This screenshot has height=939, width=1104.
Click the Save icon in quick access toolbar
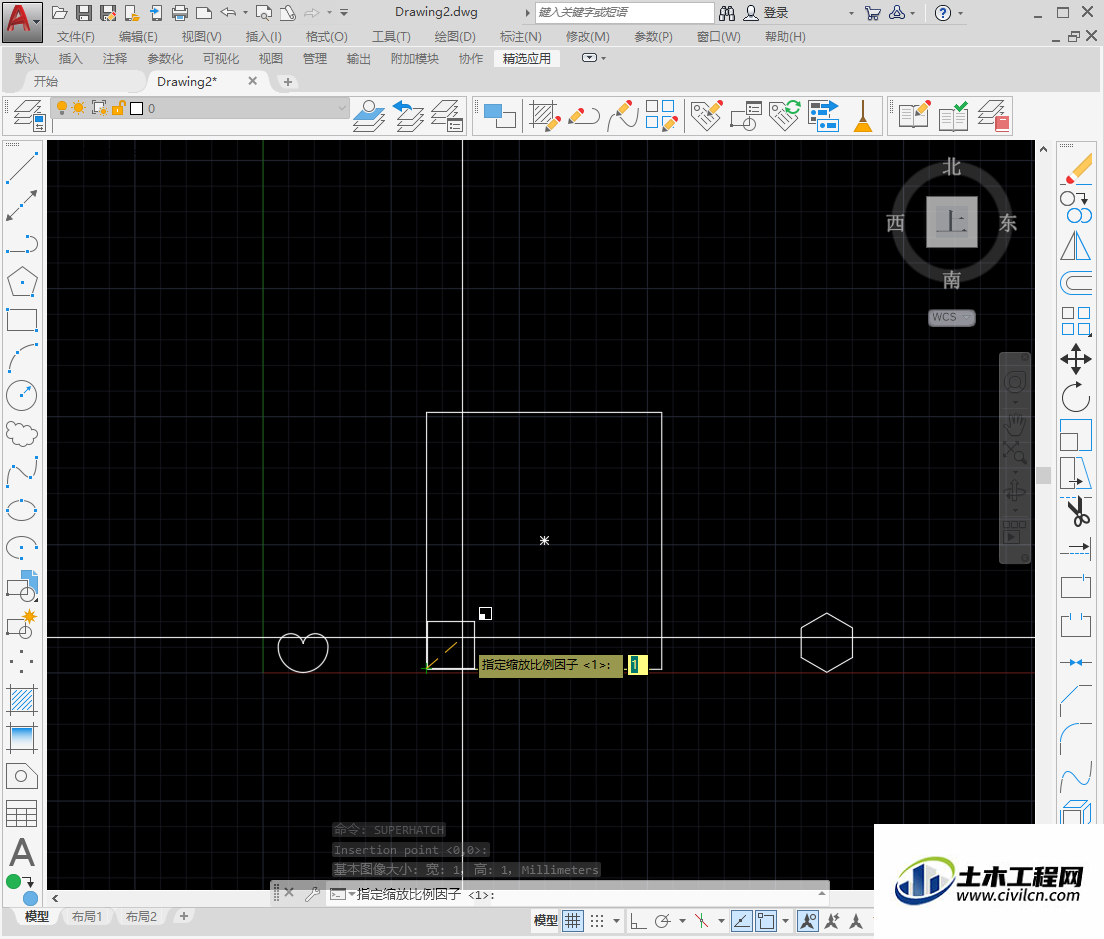pos(84,13)
